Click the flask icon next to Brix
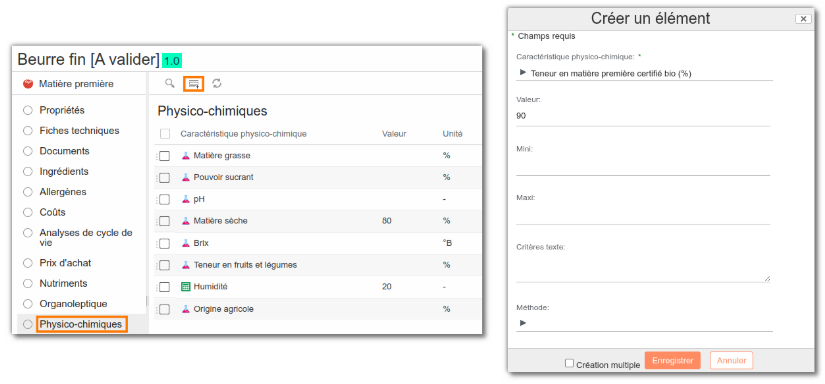The width and height of the screenshot is (825, 384). [x=185, y=243]
